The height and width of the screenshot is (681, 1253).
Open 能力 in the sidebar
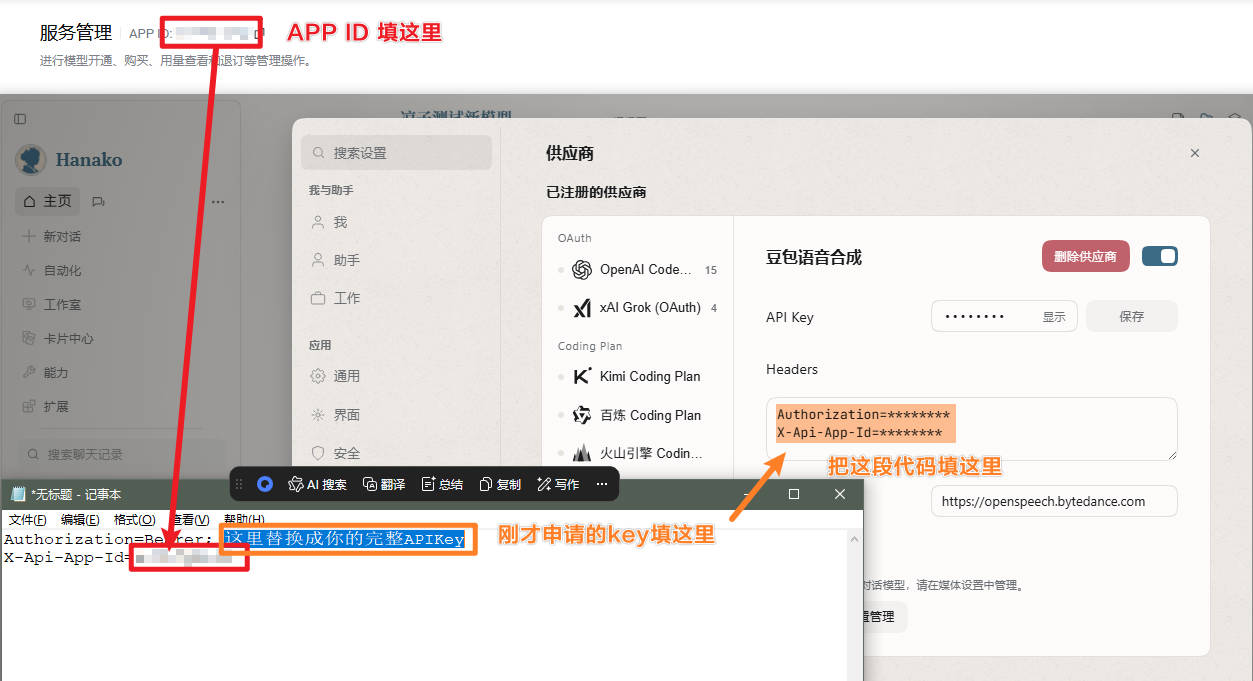click(46, 372)
